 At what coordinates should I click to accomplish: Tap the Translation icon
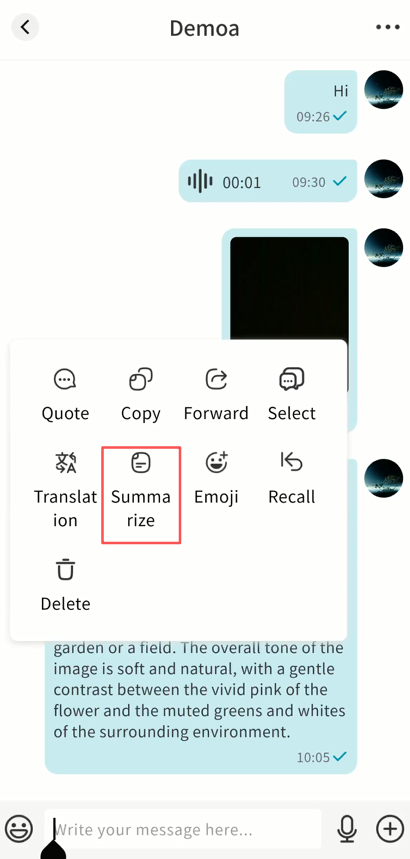pos(65,463)
